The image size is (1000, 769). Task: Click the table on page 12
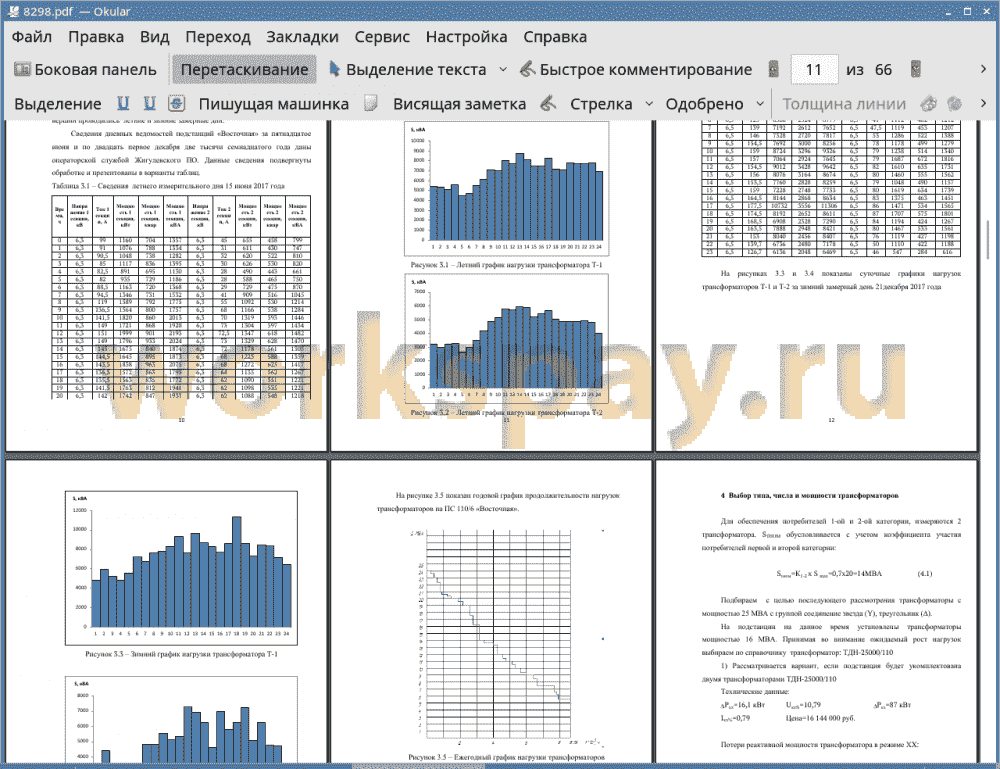click(x=831, y=188)
